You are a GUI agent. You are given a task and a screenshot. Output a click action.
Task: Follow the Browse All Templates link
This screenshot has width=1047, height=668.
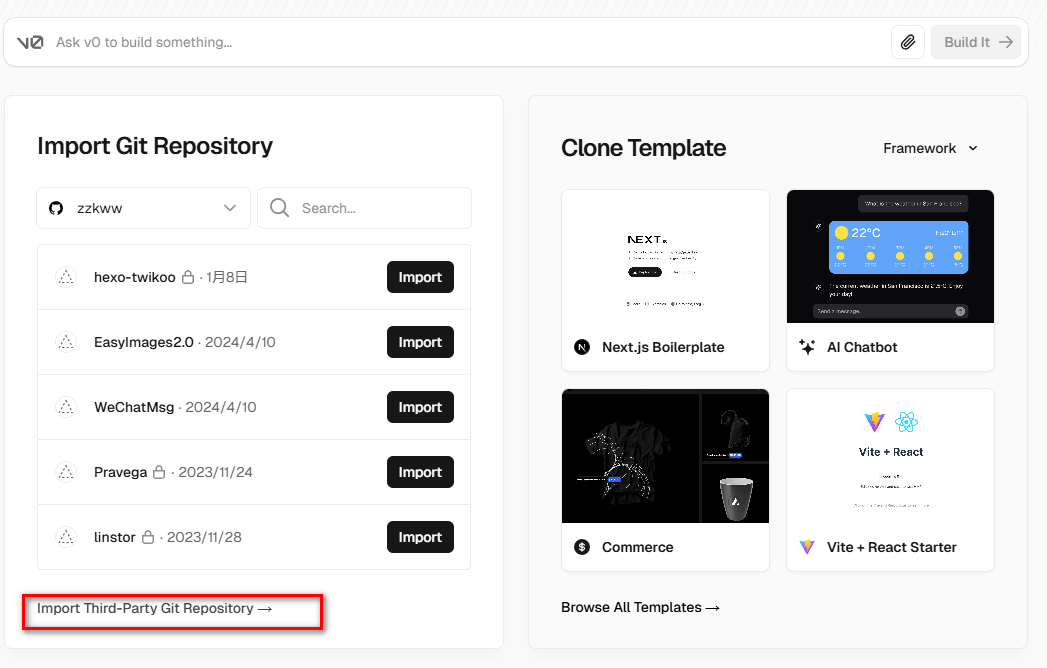point(640,607)
